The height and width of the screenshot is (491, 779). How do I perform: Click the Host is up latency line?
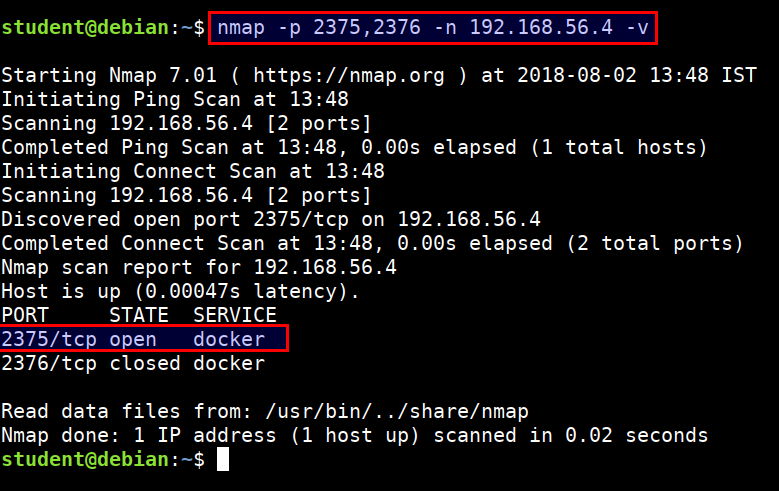[x=180, y=291]
